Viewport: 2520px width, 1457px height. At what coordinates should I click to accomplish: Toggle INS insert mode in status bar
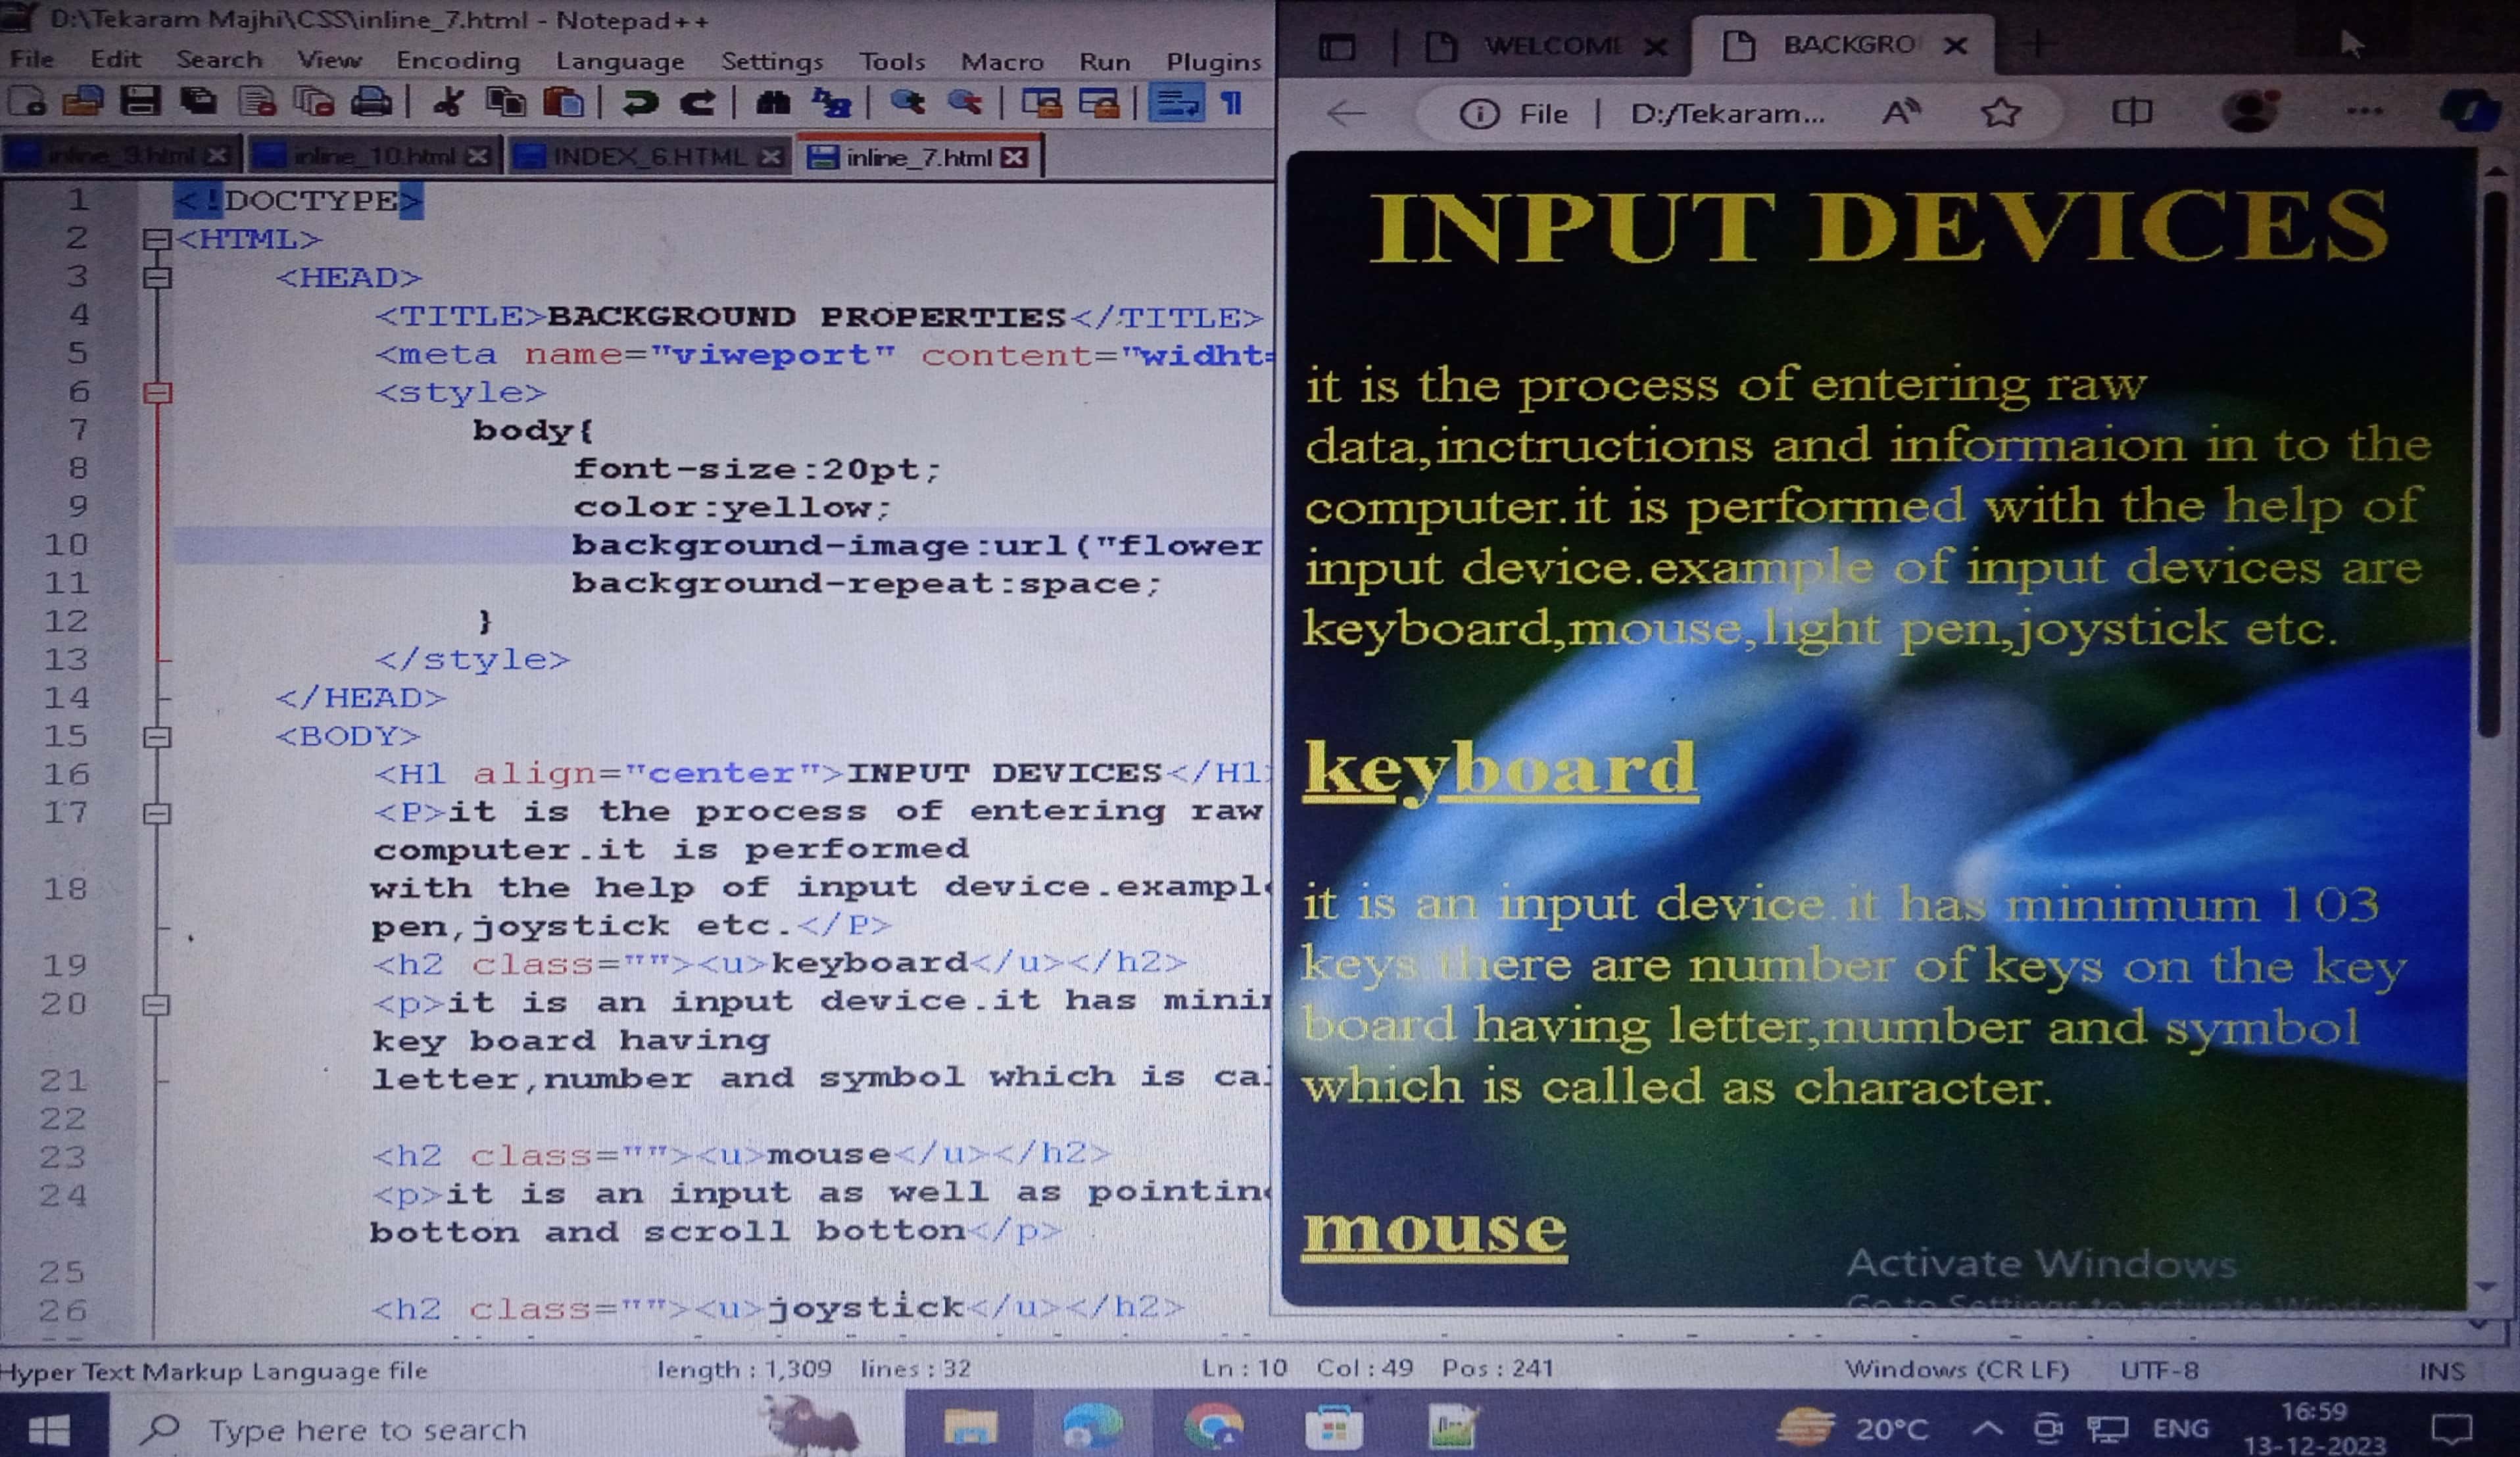[x=2441, y=1371]
